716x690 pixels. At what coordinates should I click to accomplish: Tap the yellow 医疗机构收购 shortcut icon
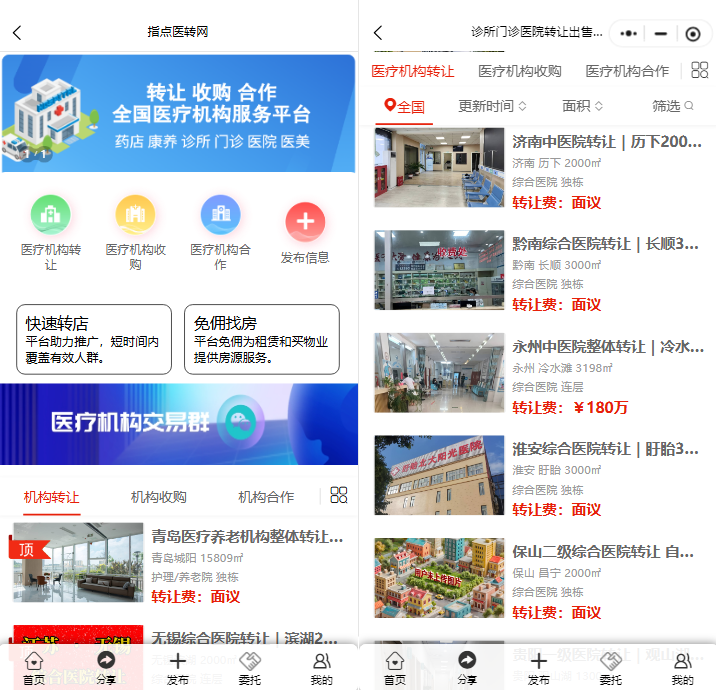tap(135, 215)
